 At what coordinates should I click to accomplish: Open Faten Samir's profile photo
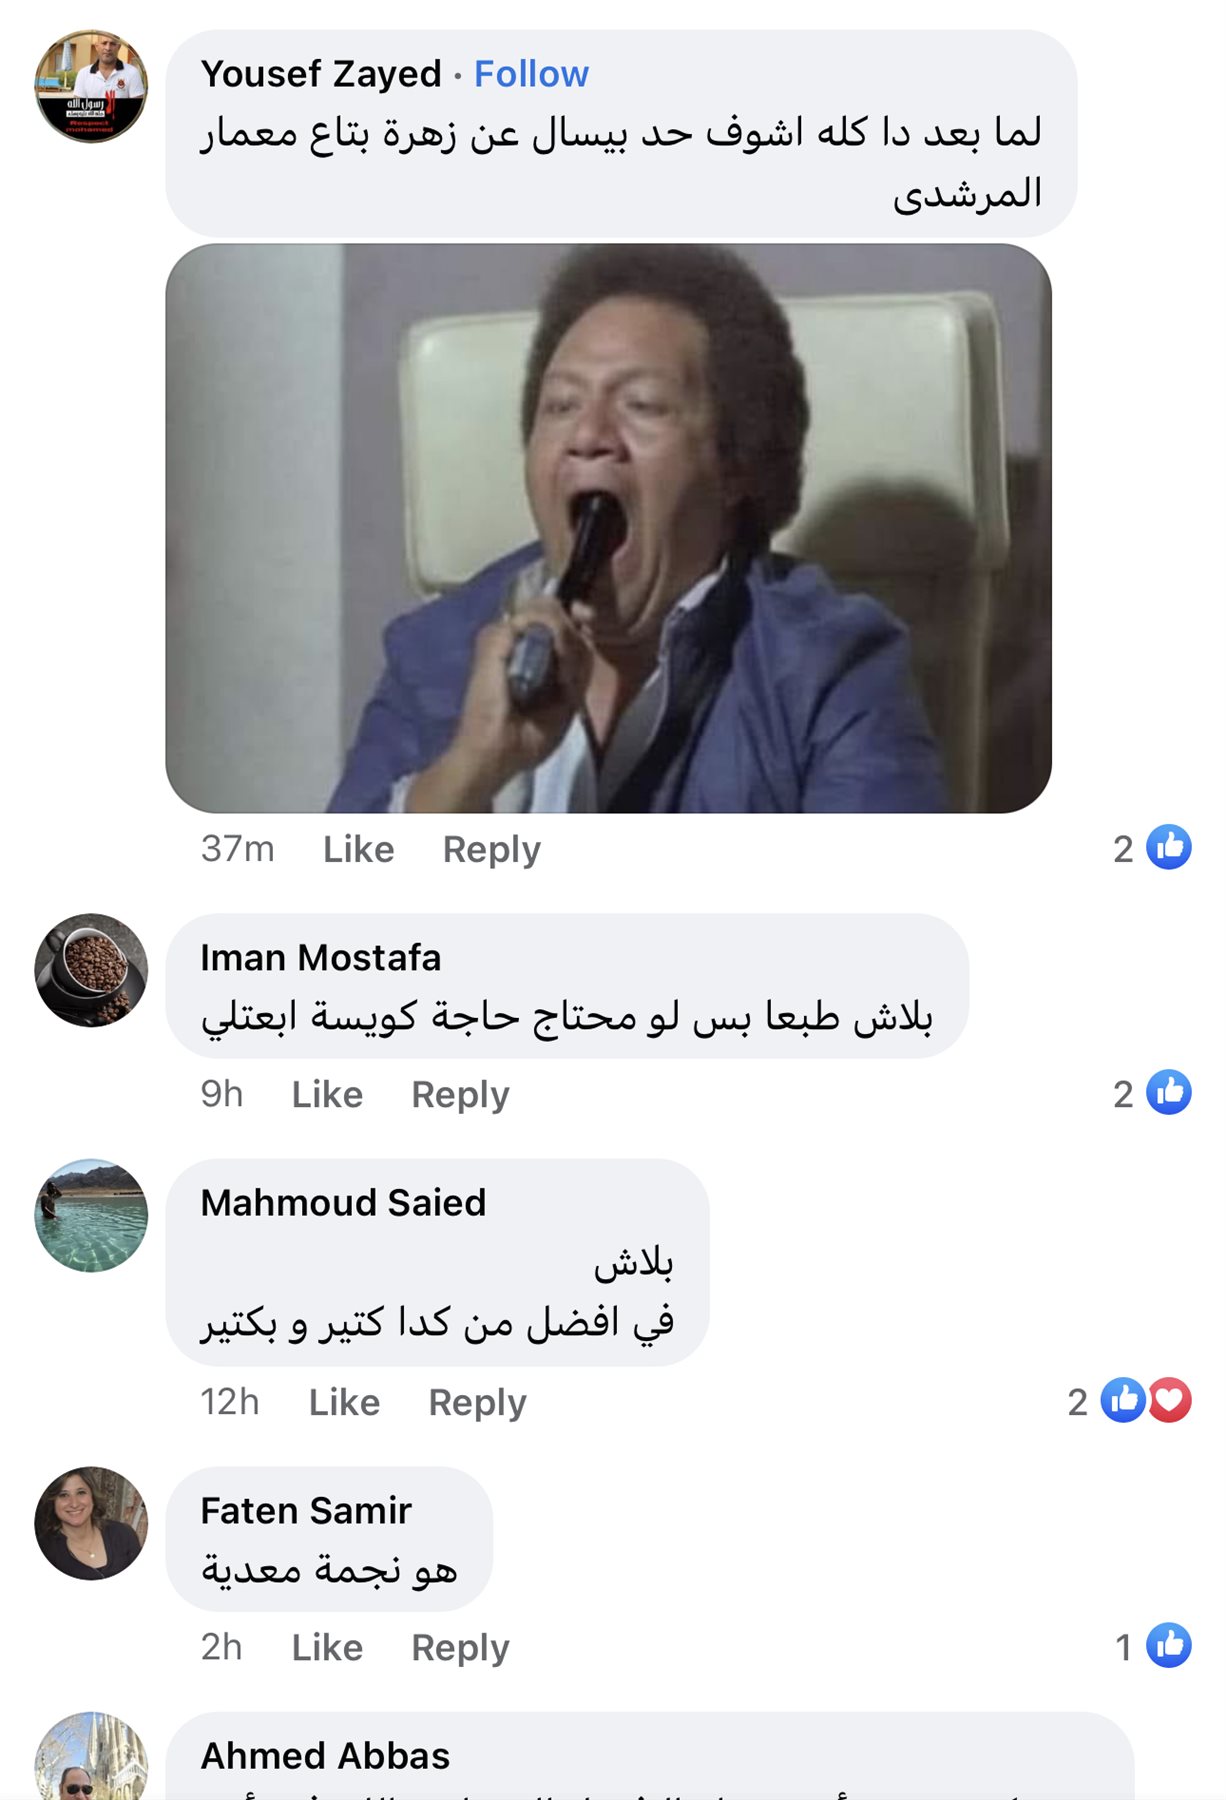coord(91,1523)
